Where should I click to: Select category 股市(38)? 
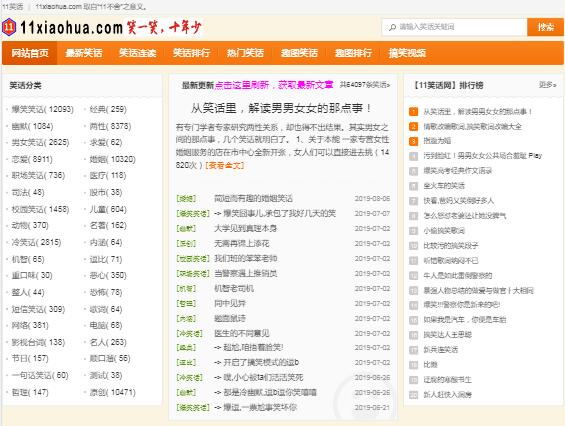(x=106, y=192)
